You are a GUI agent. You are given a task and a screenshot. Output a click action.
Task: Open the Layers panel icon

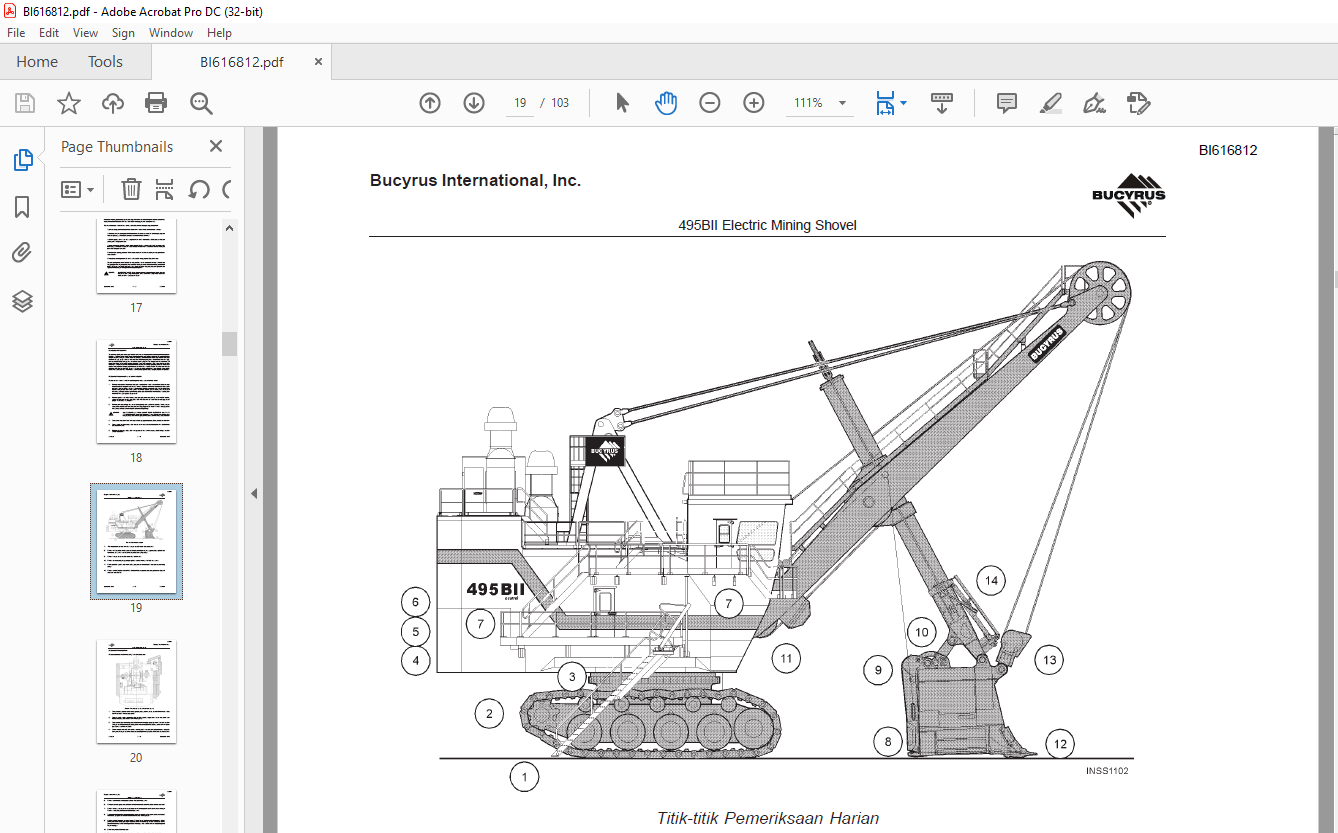(x=22, y=301)
